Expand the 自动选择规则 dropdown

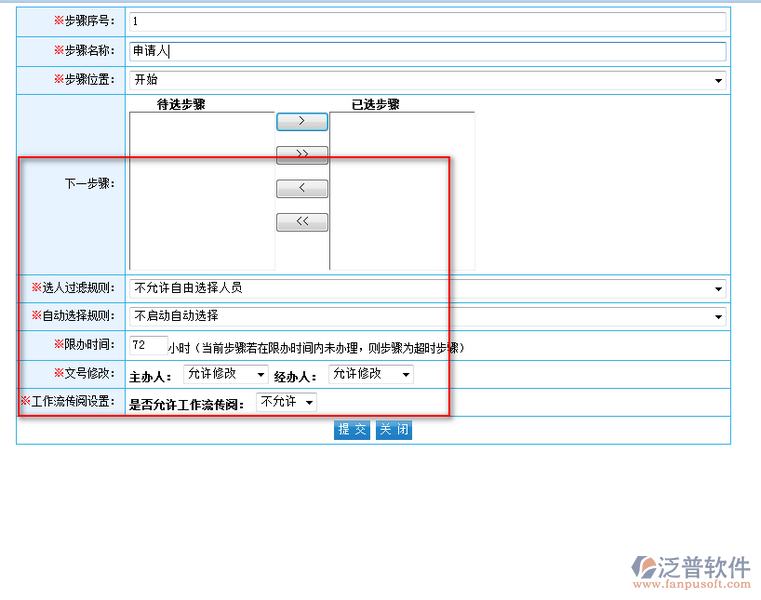pos(428,317)
